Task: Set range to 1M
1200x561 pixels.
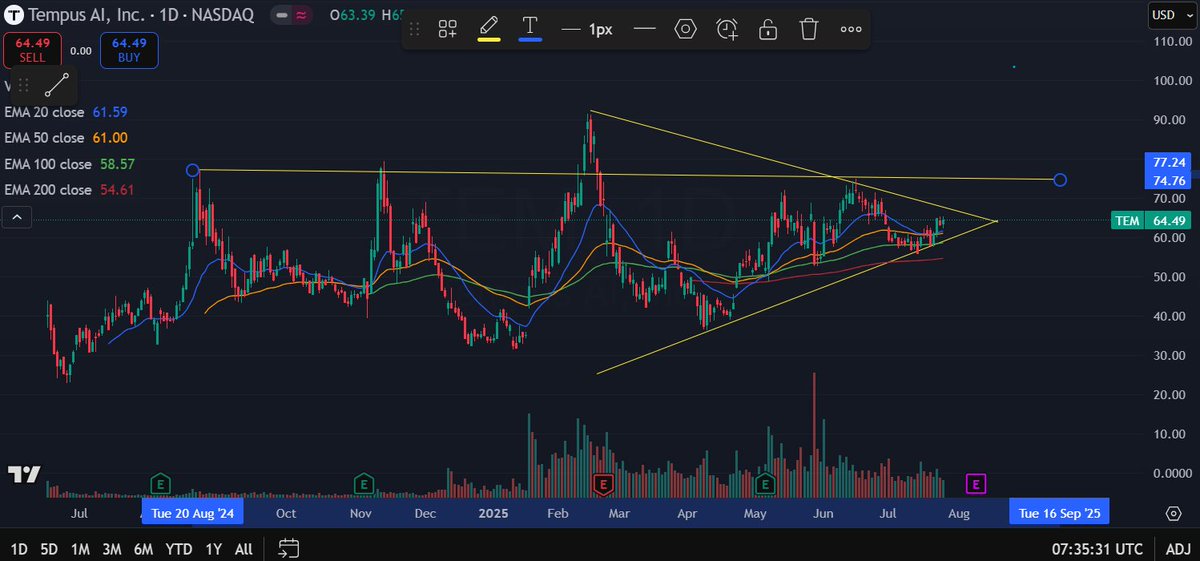Action: (x=81, y=548)
